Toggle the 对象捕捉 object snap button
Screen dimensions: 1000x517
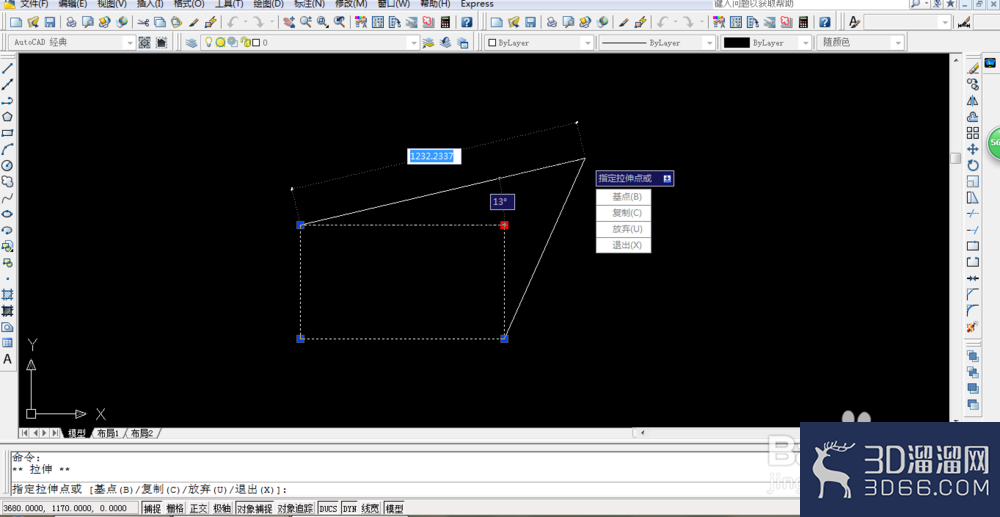pyautogui.click(x=254, y=509)
